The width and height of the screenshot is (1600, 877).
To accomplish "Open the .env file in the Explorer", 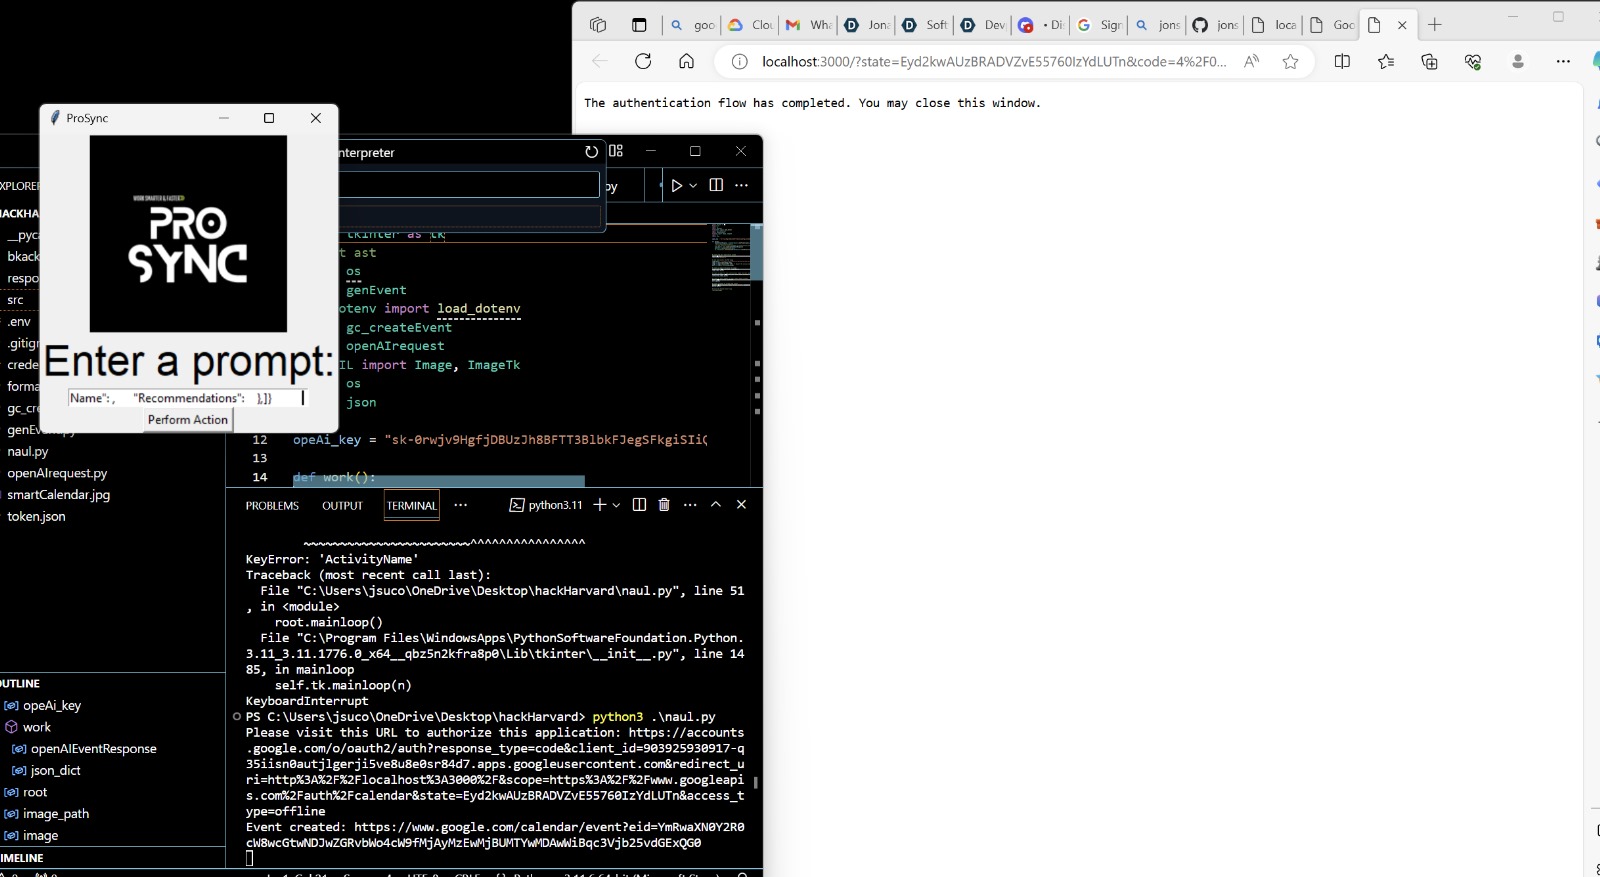I will click(x=19, y=322).
